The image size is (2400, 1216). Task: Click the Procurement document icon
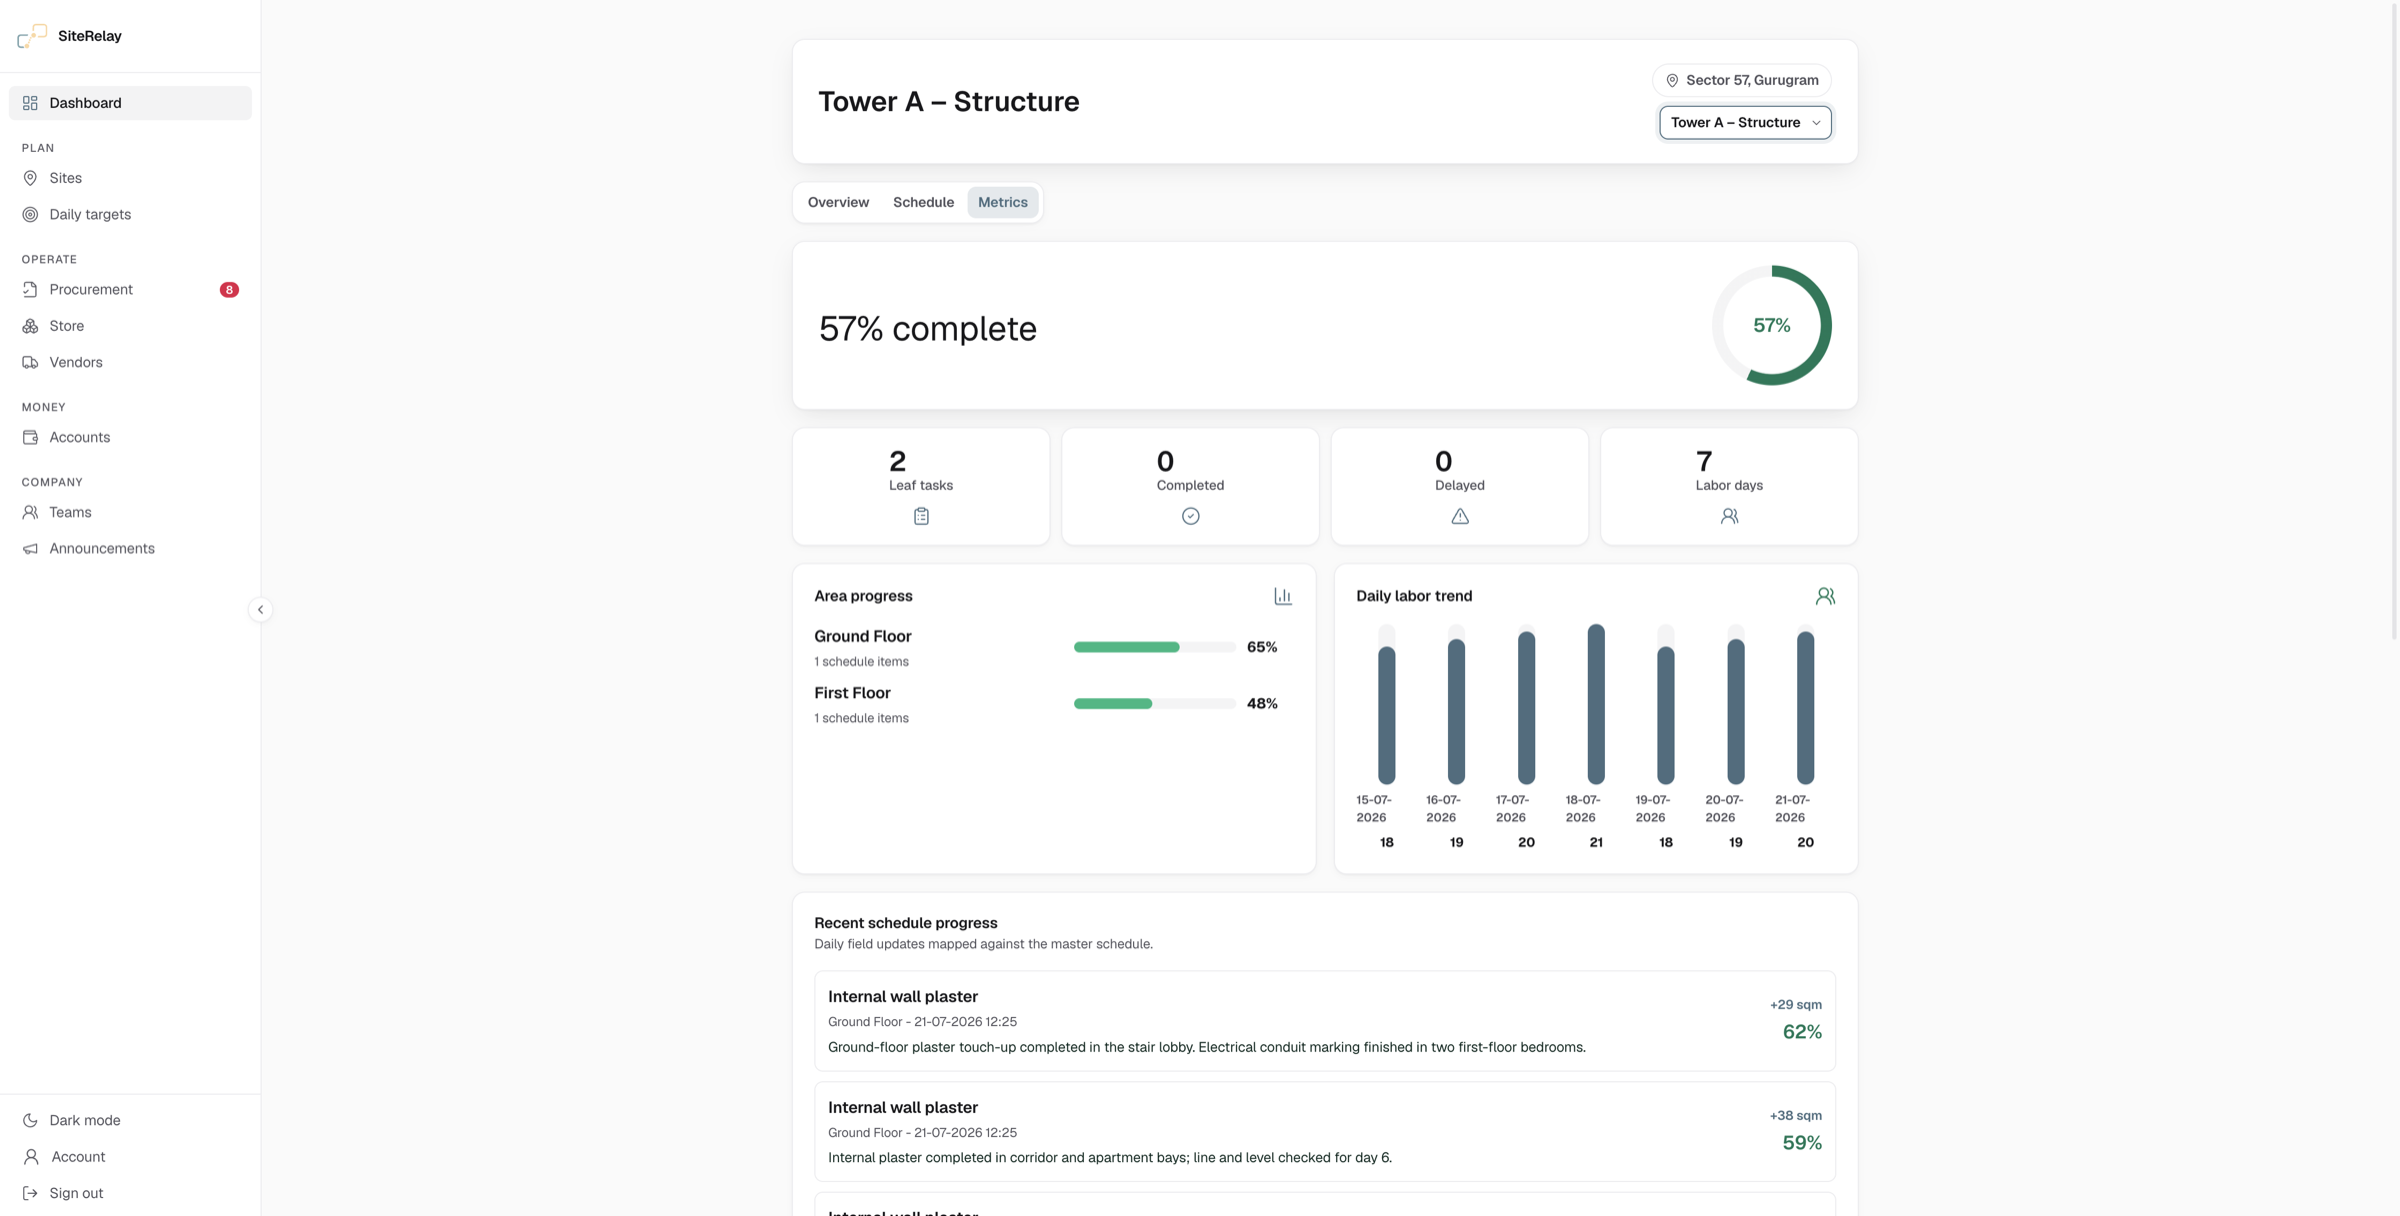(x=30, y=289)
